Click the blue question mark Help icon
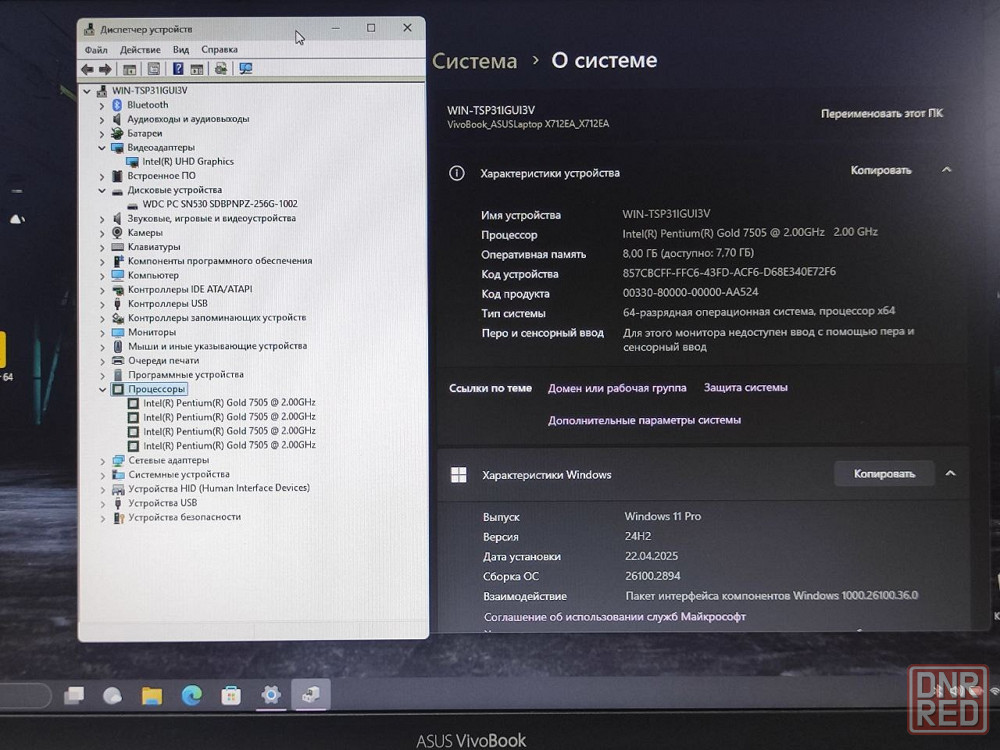The image size is (1000, 750). pos(179,69)
